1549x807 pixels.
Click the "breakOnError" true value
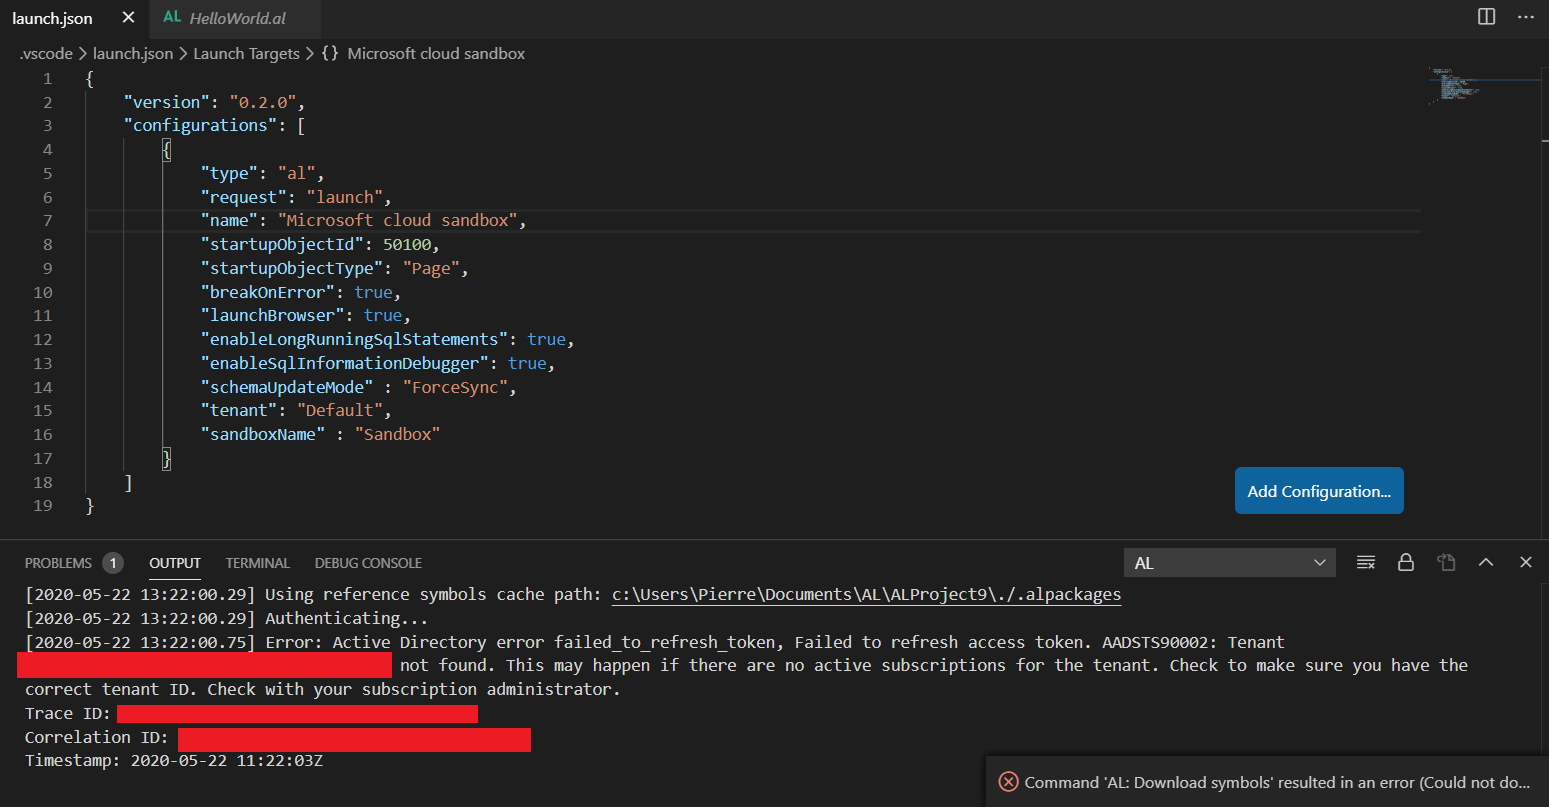pyautogui.click(x=373, y=292)
